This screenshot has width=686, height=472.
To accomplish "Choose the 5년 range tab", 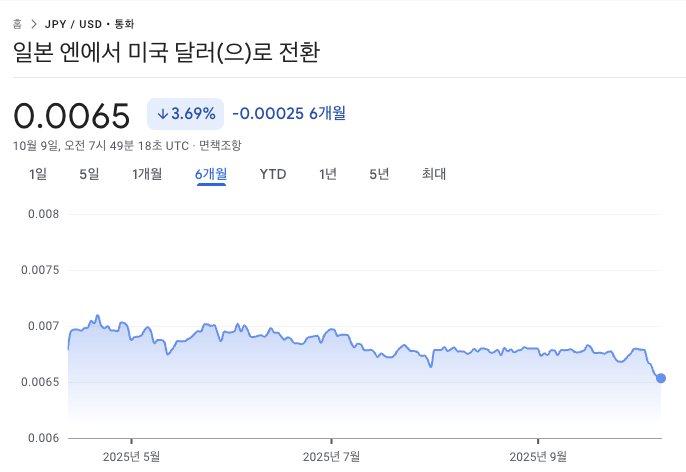I will pos(379,174).
